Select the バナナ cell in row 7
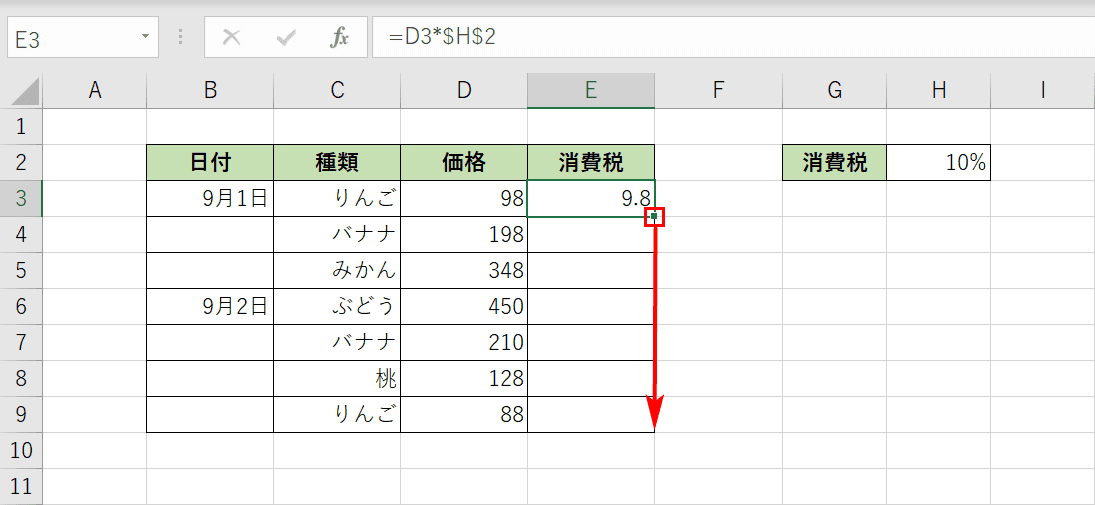The width and height of the screenshot is (1095, 505). coord(337,342)
